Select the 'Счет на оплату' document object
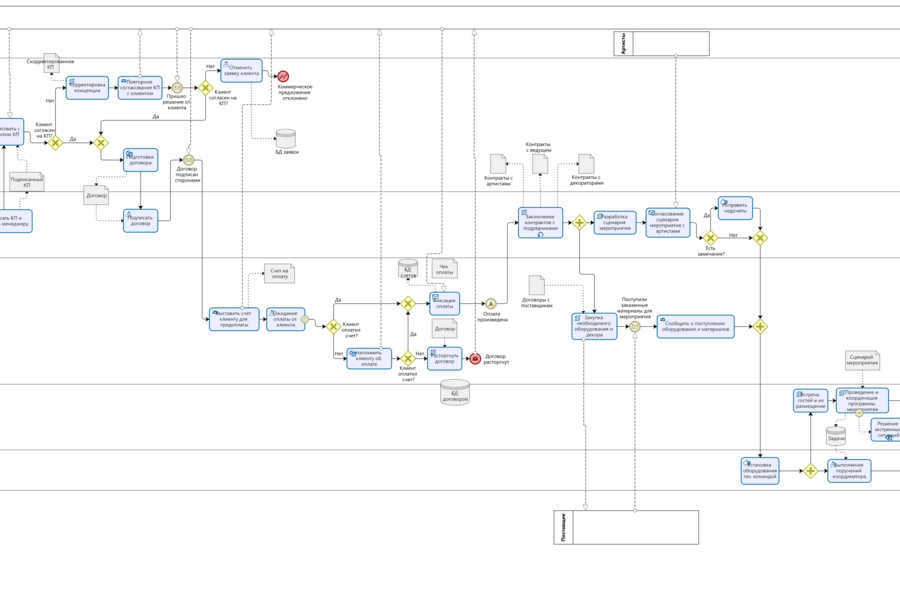 [280, 273]
